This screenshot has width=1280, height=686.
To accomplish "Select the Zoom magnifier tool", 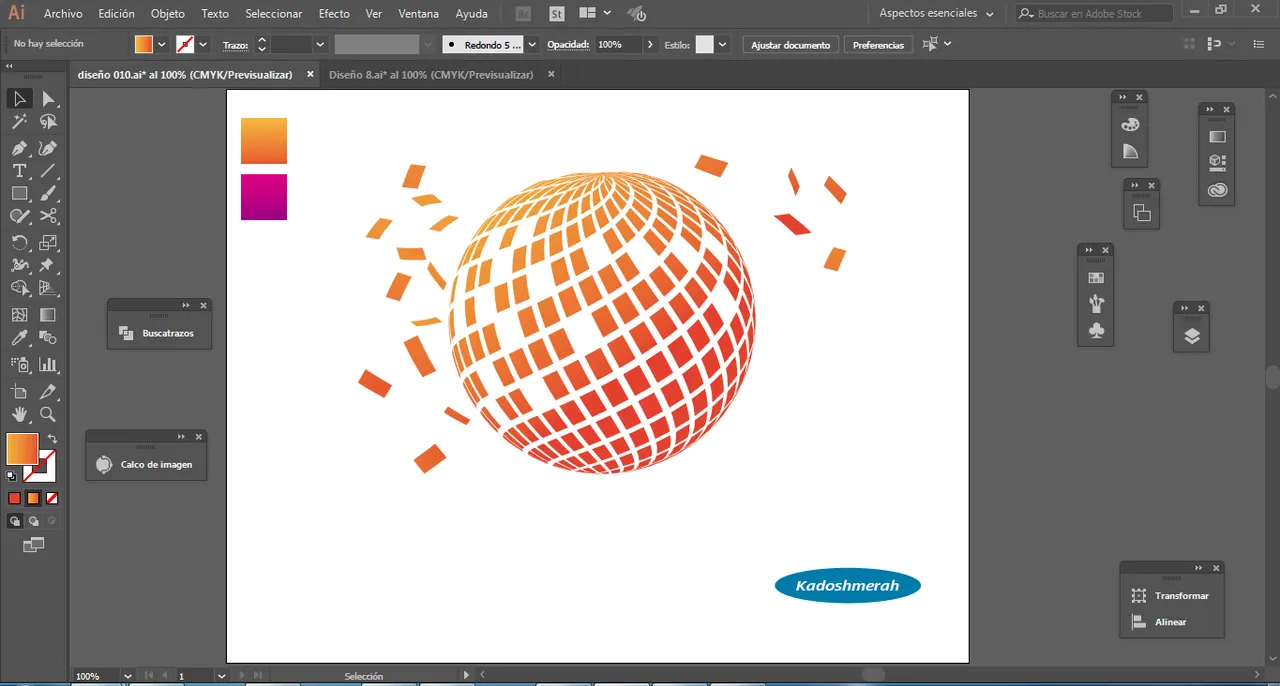I will click(48, 414).
